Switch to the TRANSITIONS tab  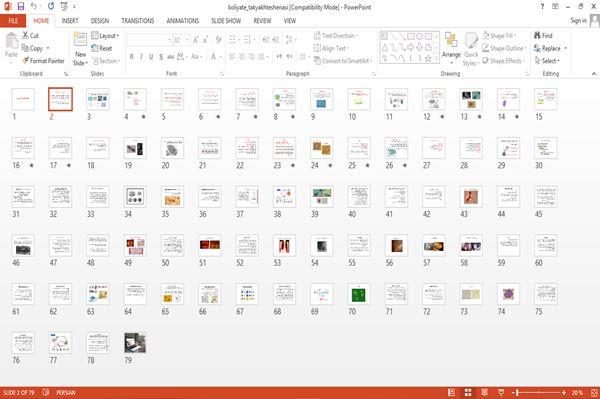pyautogui.click(x=137, y=21)
